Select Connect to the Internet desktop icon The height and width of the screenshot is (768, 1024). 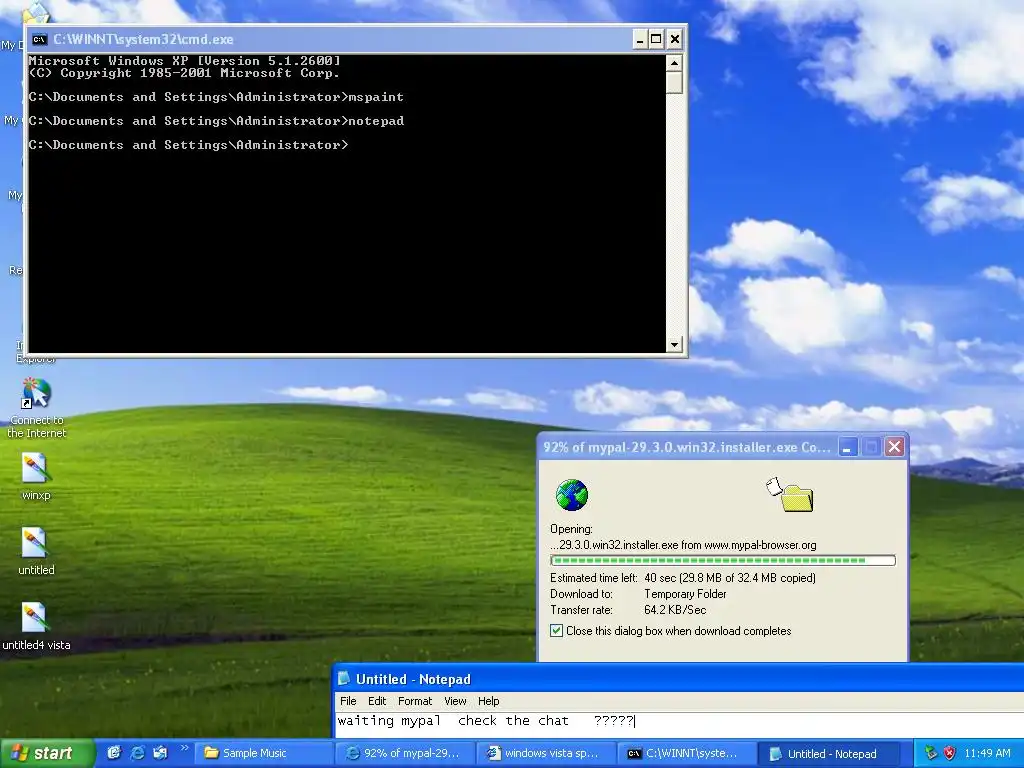tap(37, 408)
